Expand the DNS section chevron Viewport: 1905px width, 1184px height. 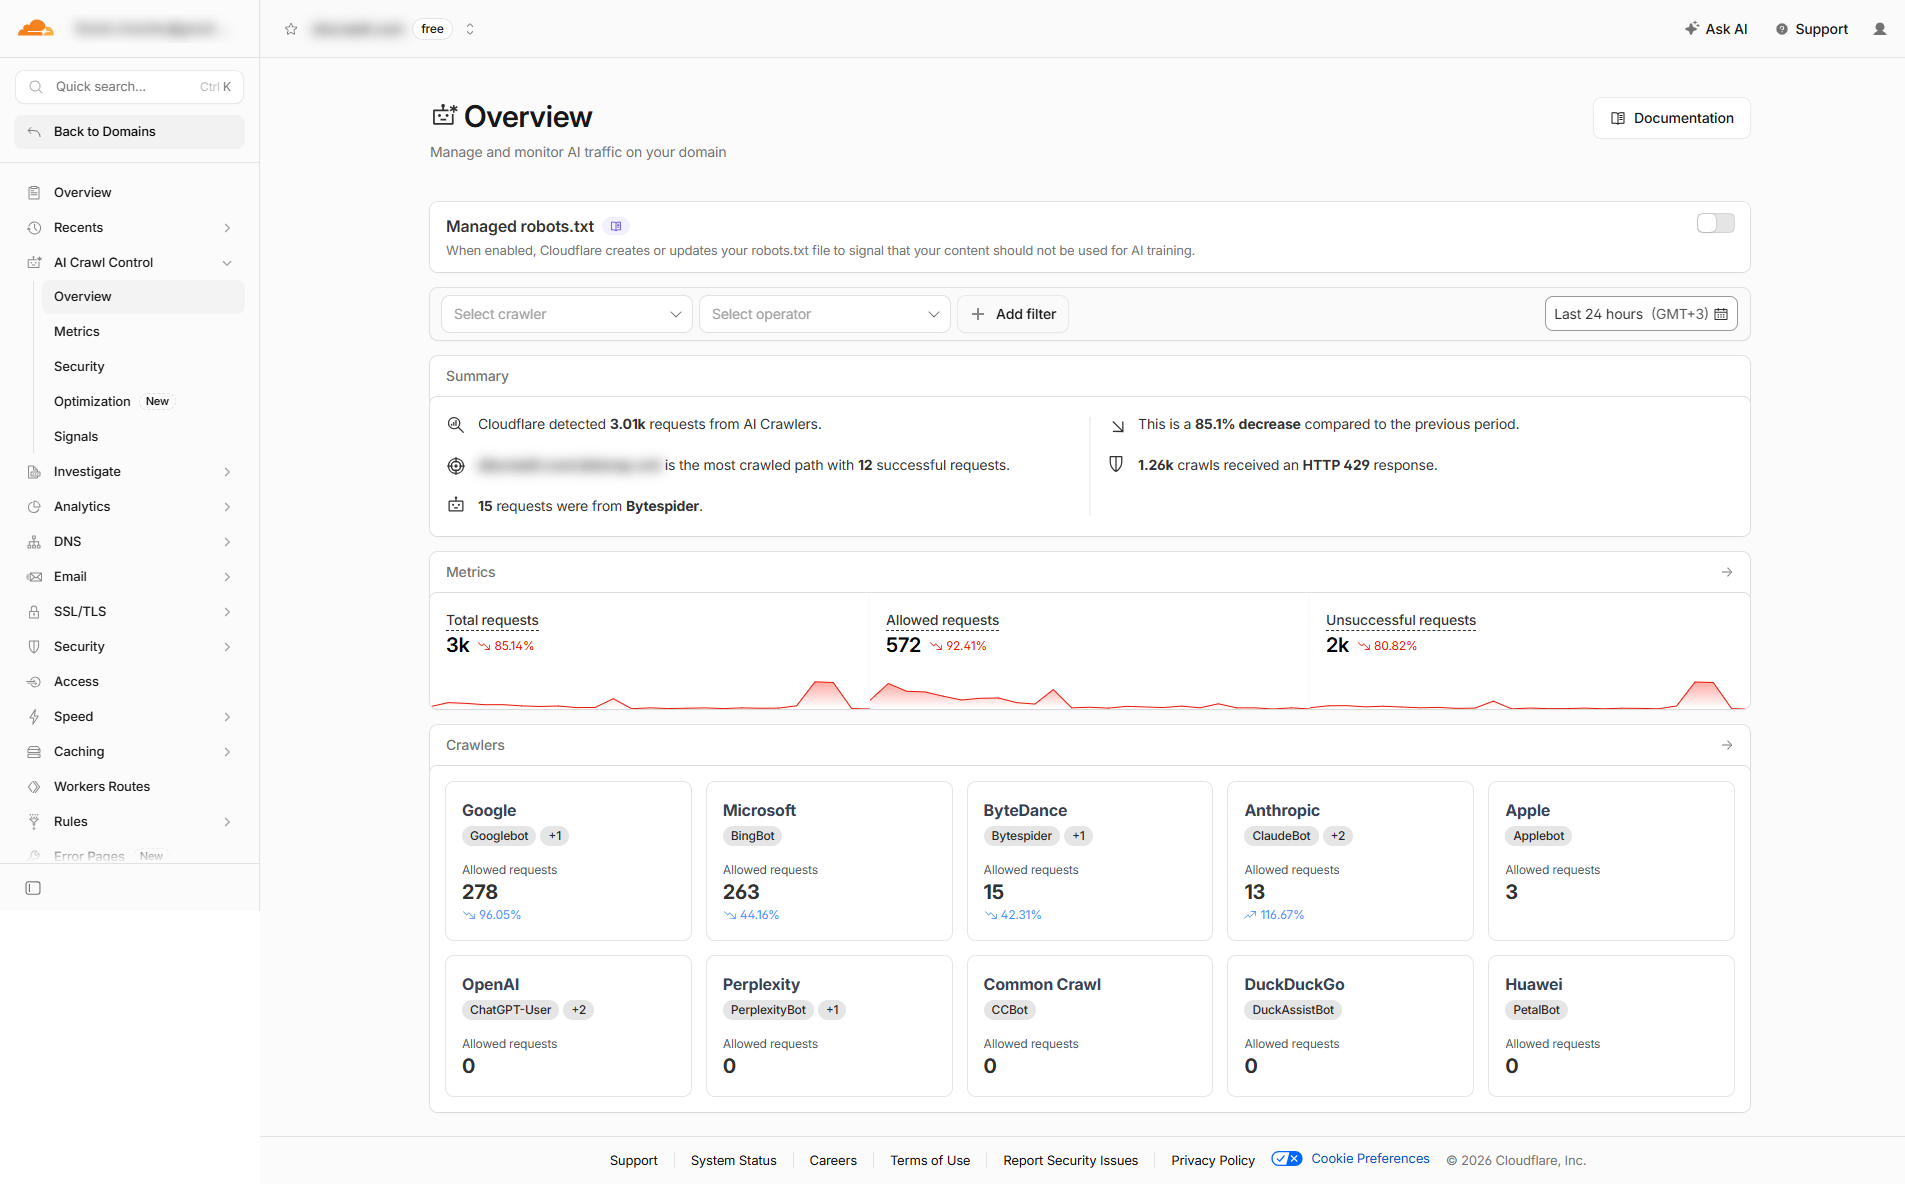pos(227,542)
